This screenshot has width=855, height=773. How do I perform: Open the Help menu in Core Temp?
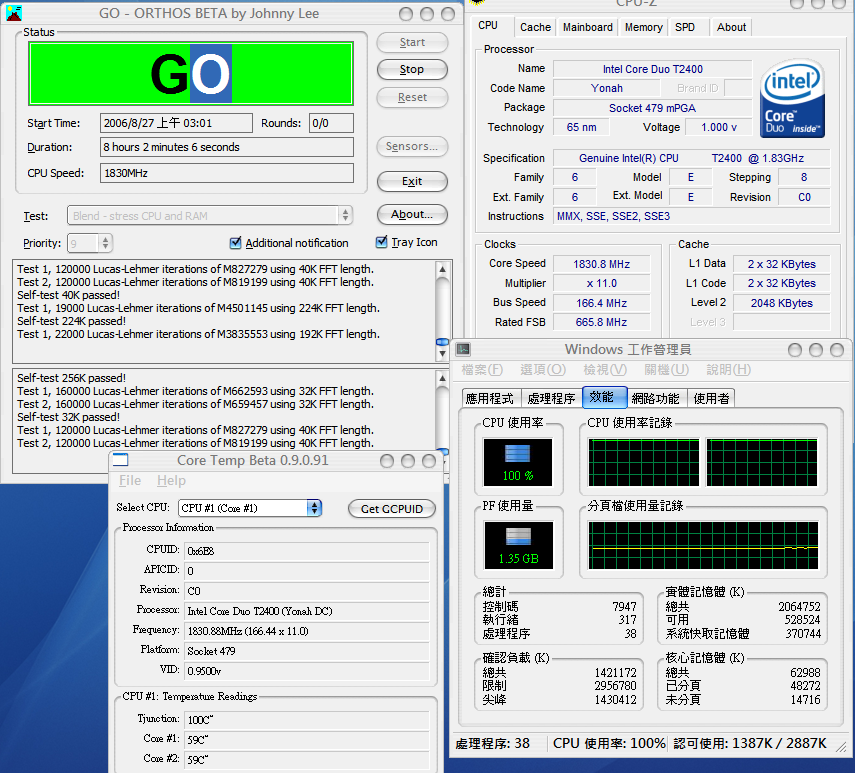[171, 480]
